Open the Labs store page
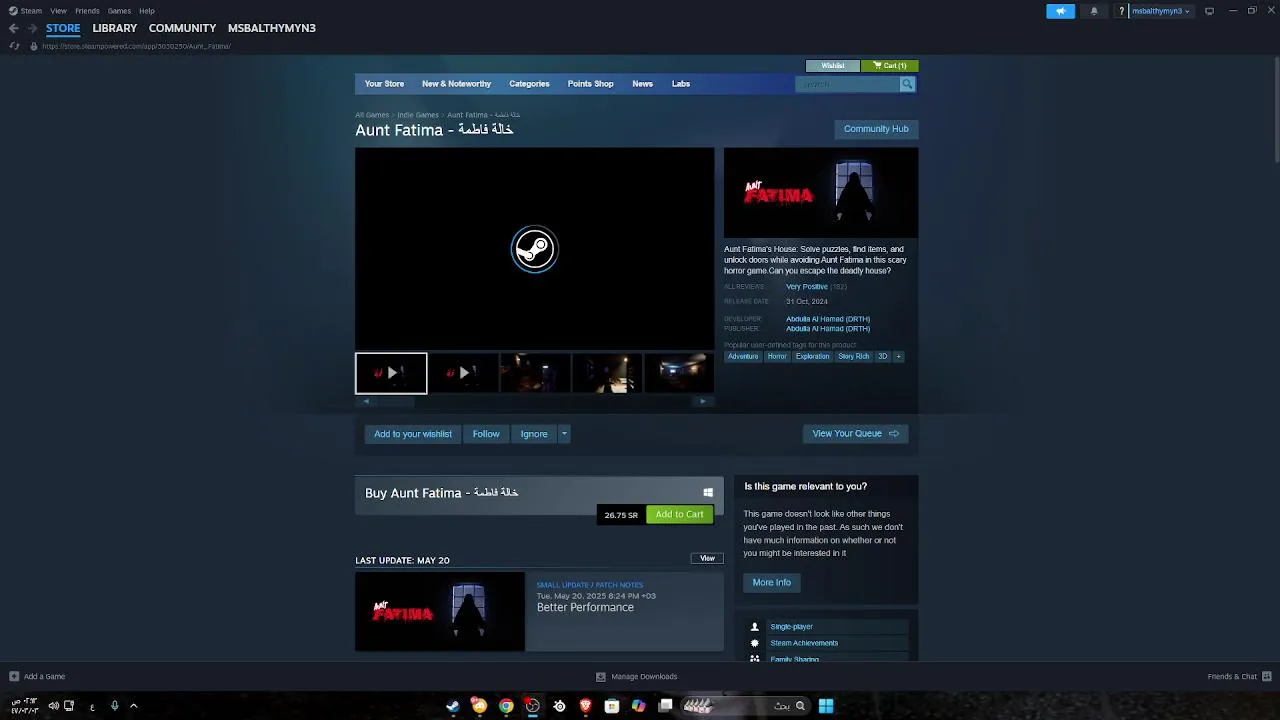This screenshot has height=720, width=1280. point(681,84)
